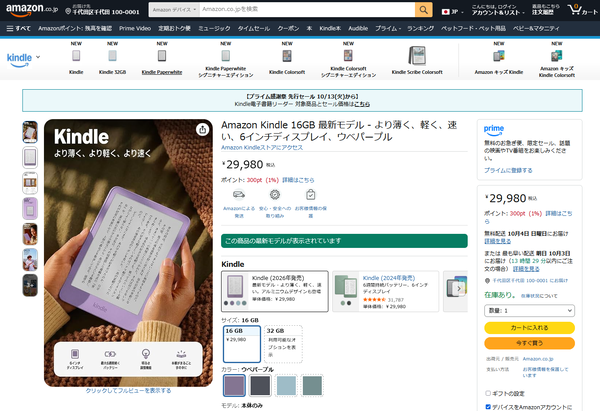Click the Amazonによる発送 delivery icon
Image resolution: width=600 pixels, height=411 pixels.
[x=239, y=195]
